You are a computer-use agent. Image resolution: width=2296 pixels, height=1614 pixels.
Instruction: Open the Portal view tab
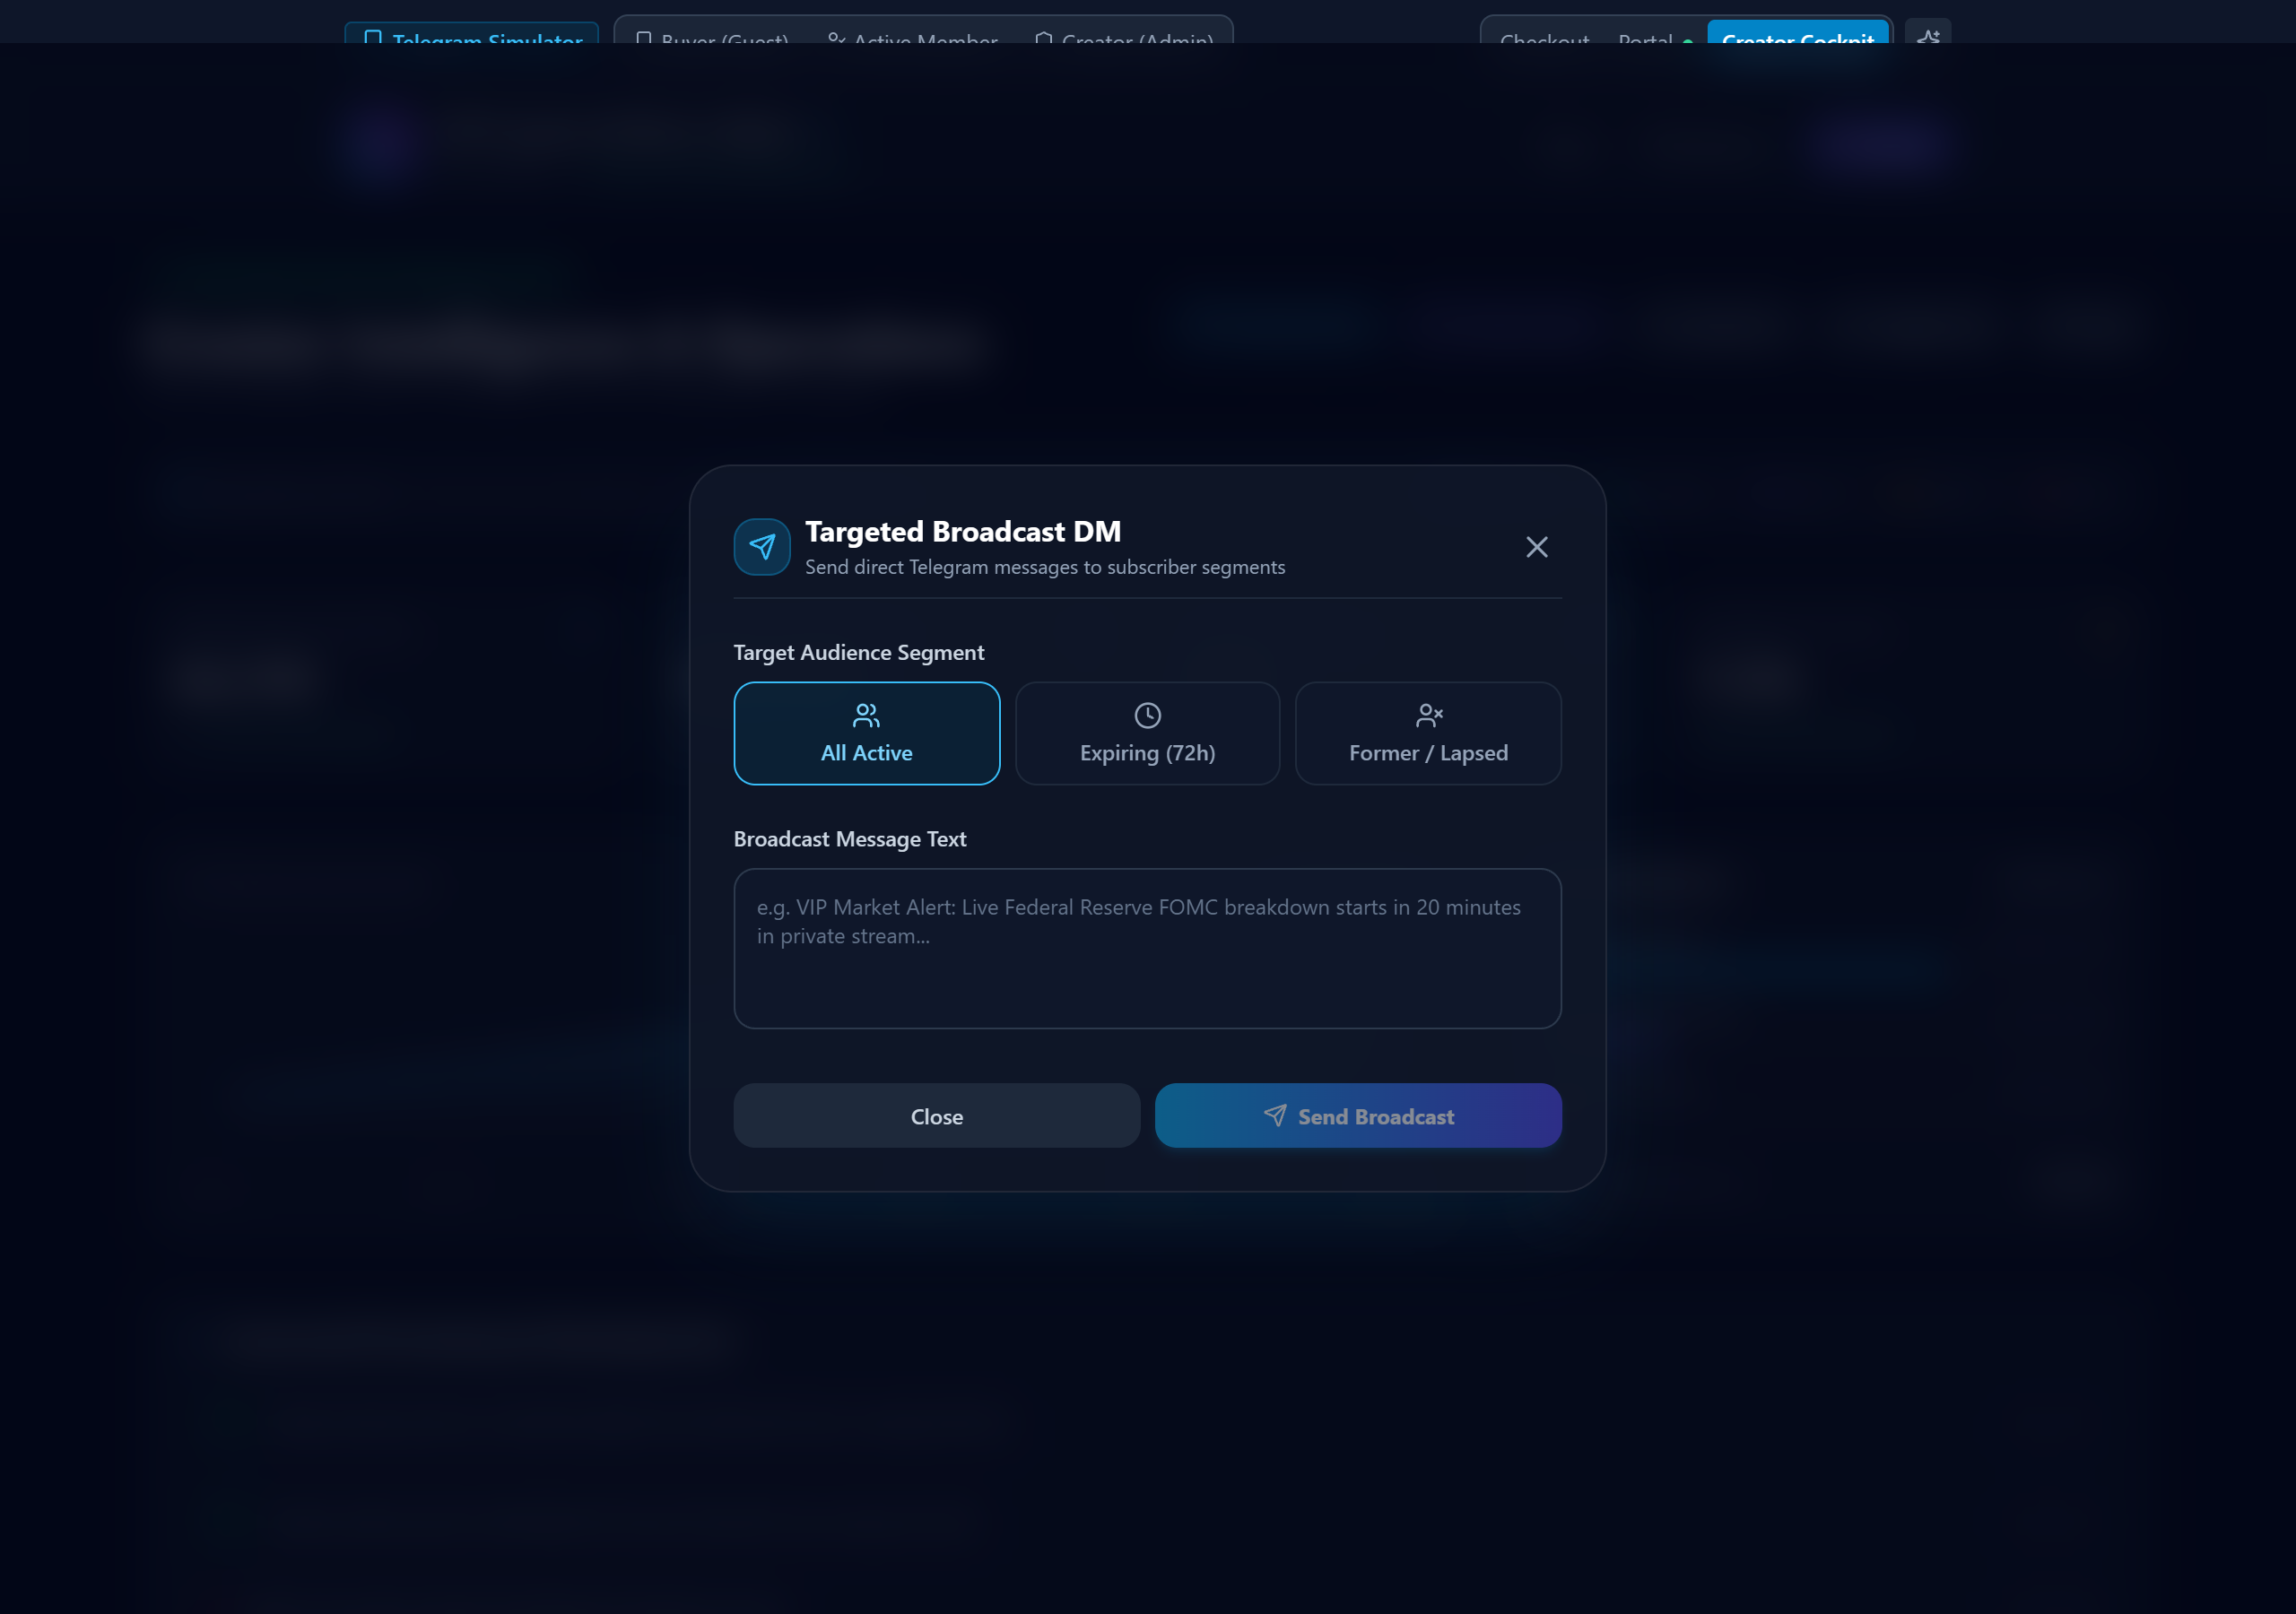tap(1653, 36)
